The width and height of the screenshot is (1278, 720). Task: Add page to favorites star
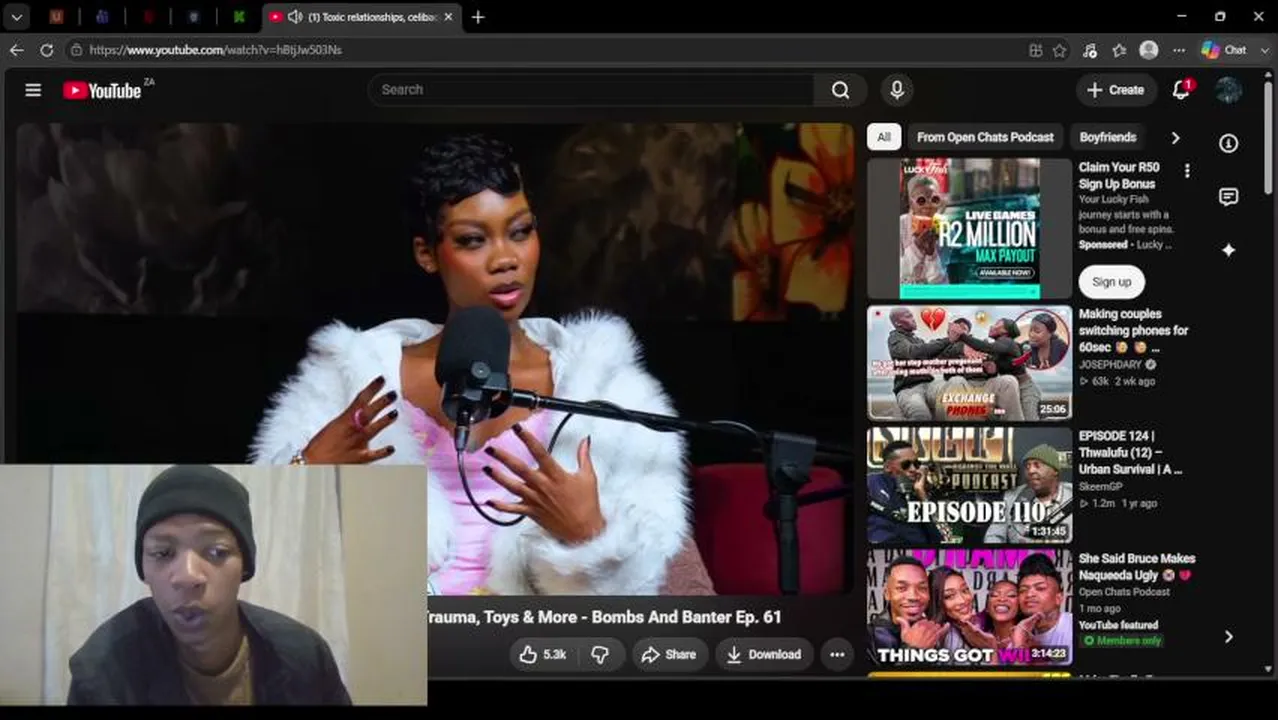click(x=1059, y=50)
